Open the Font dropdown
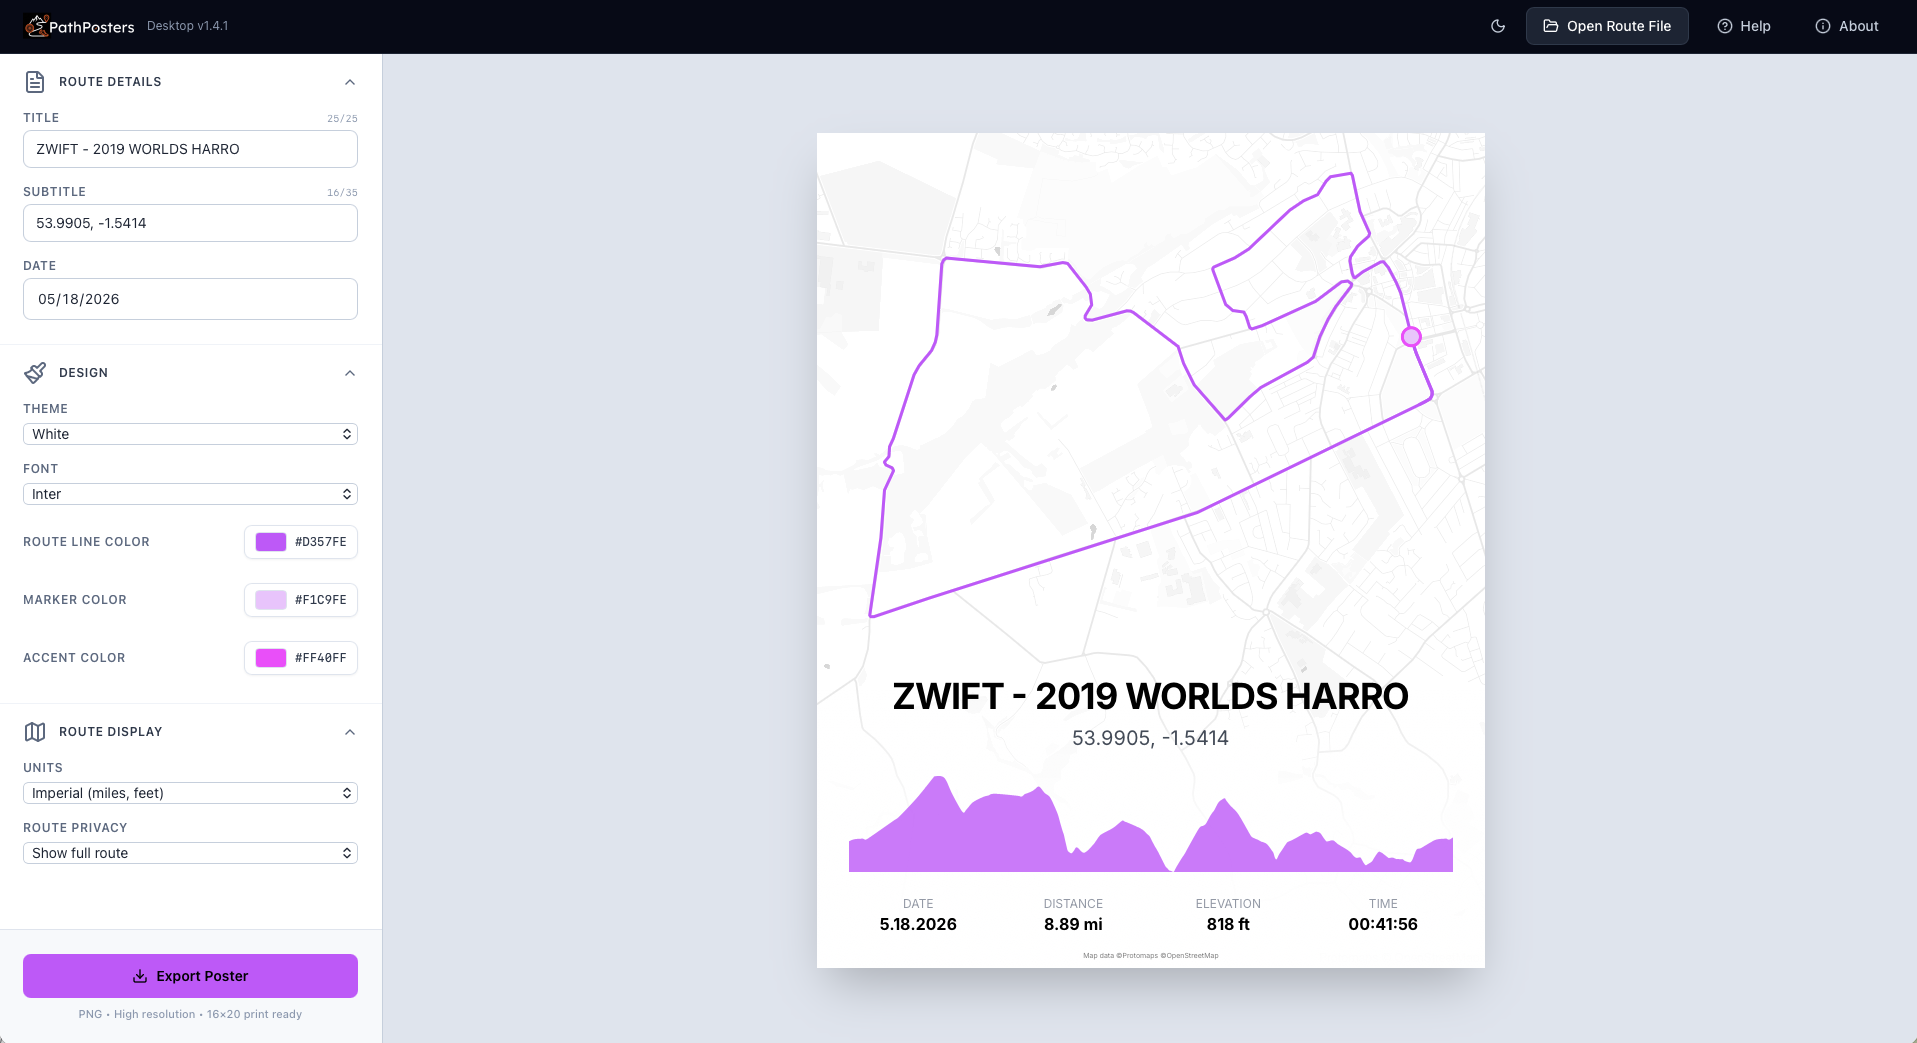 [190, 494]
